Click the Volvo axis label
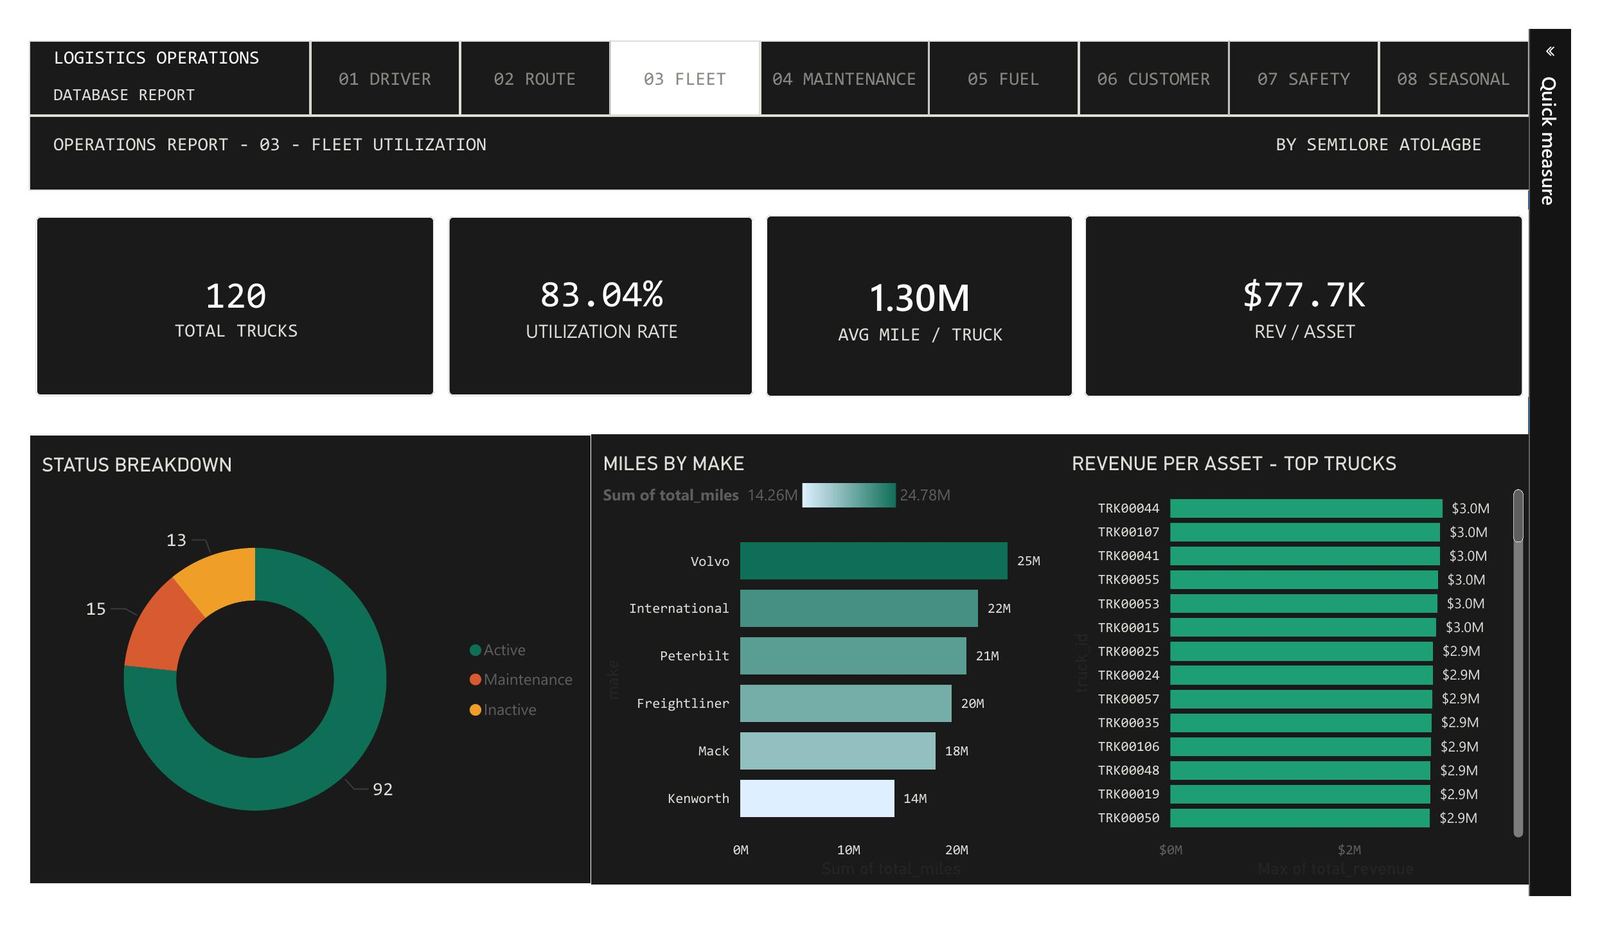1600x925 pixels. tap(710, 562)
